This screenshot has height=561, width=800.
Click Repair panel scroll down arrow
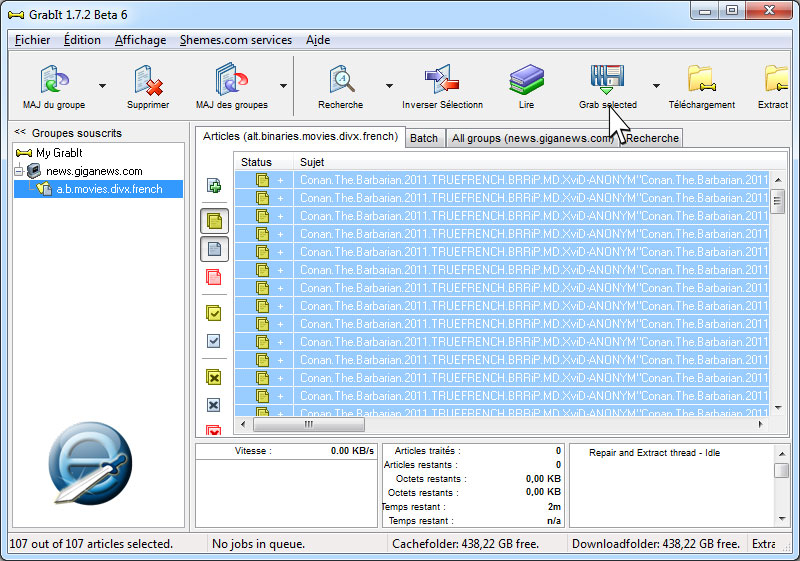click(x=781, y=519)
